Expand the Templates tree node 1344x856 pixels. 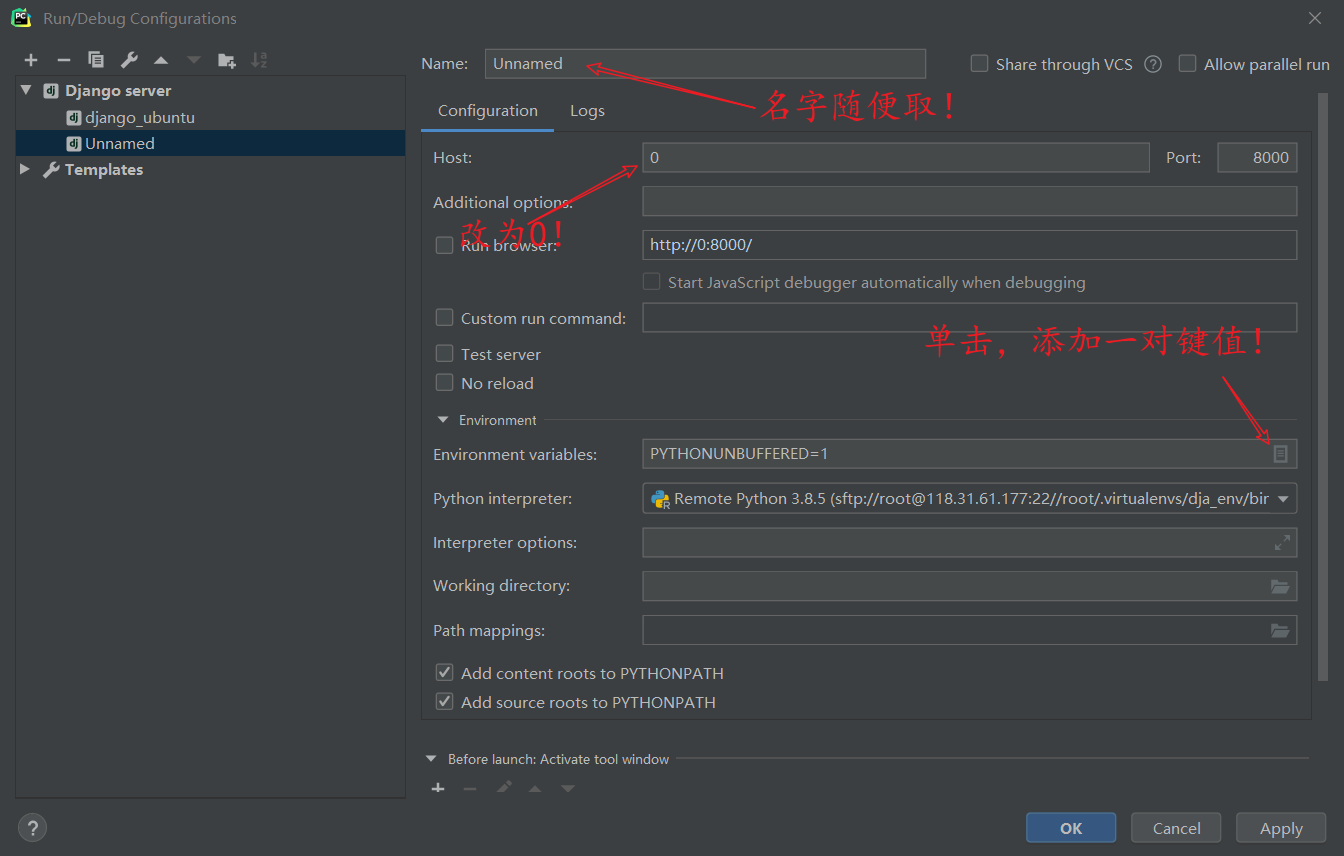tap(26, 170)
